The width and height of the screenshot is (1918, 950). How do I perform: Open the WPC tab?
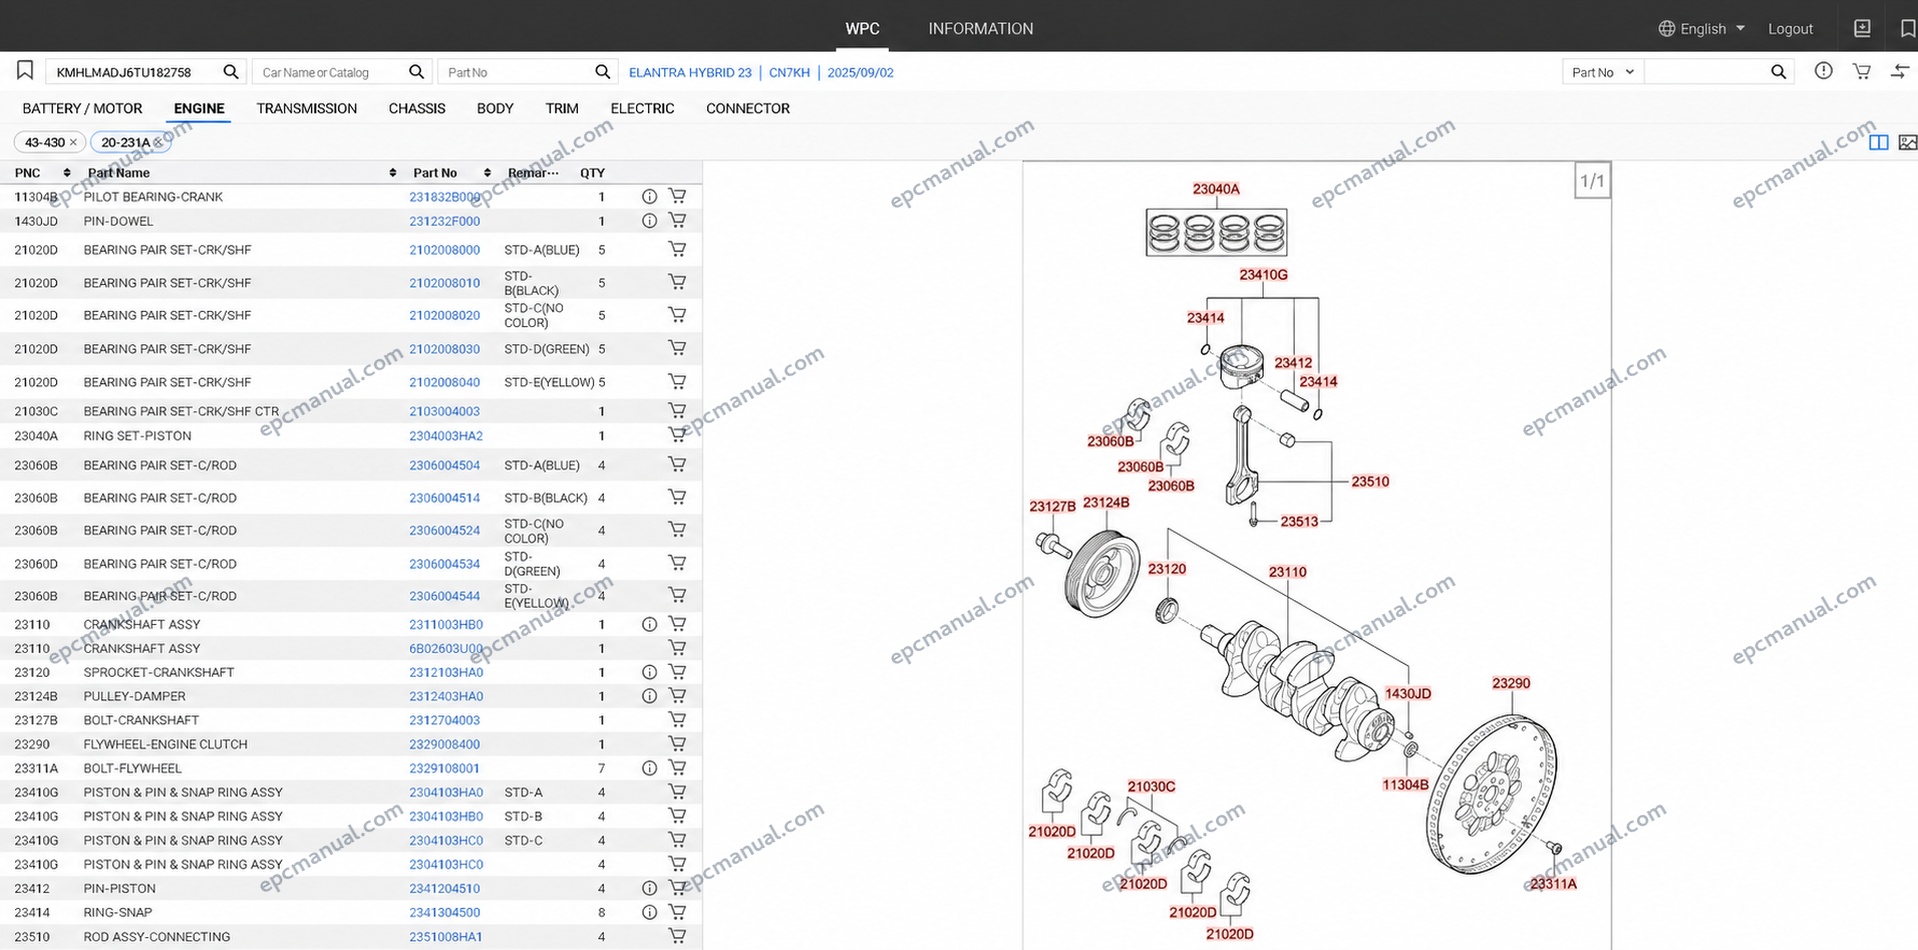[862, 29]
